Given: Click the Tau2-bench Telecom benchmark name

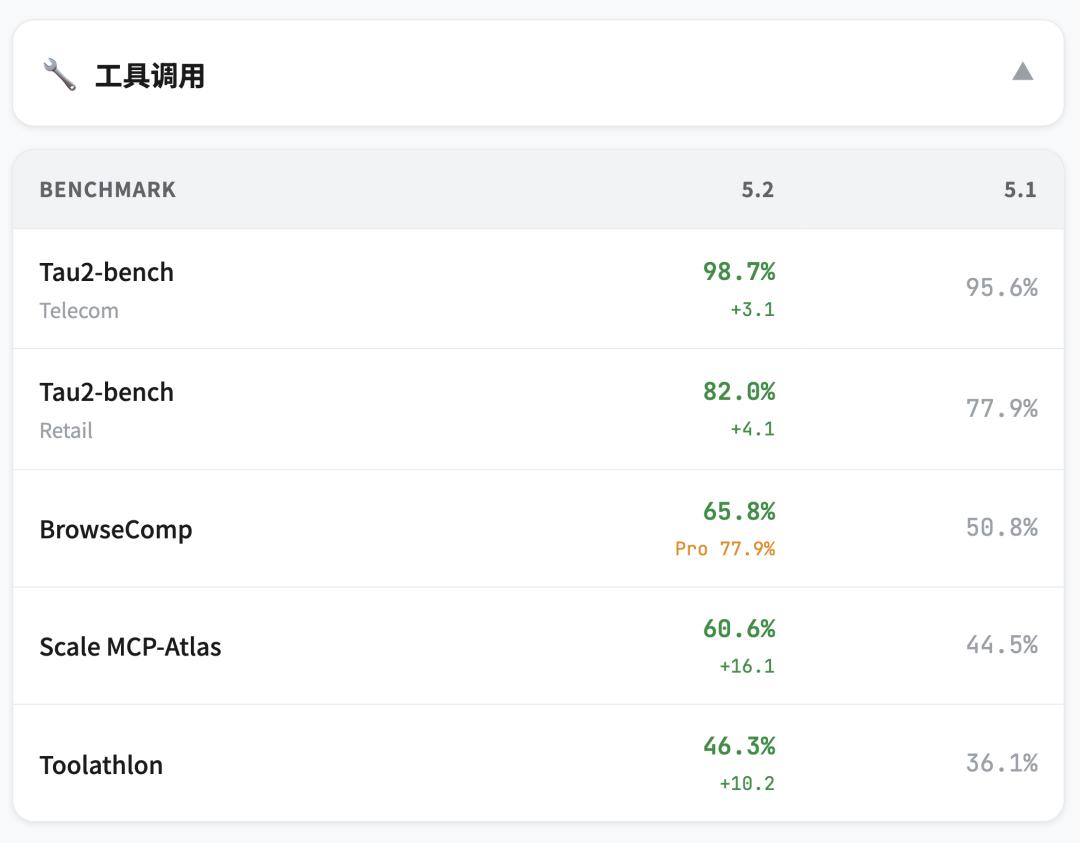Looking at the screenshot, I should pyautogui.click(x=107, y=272).
